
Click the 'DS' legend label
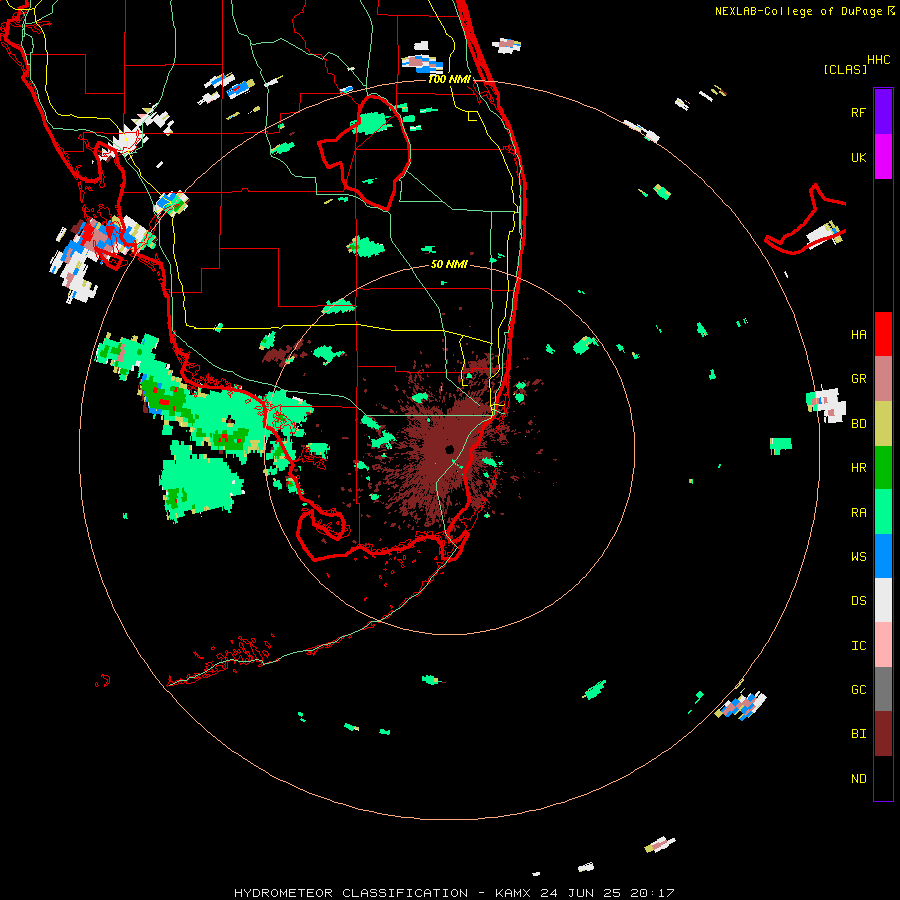858,601
